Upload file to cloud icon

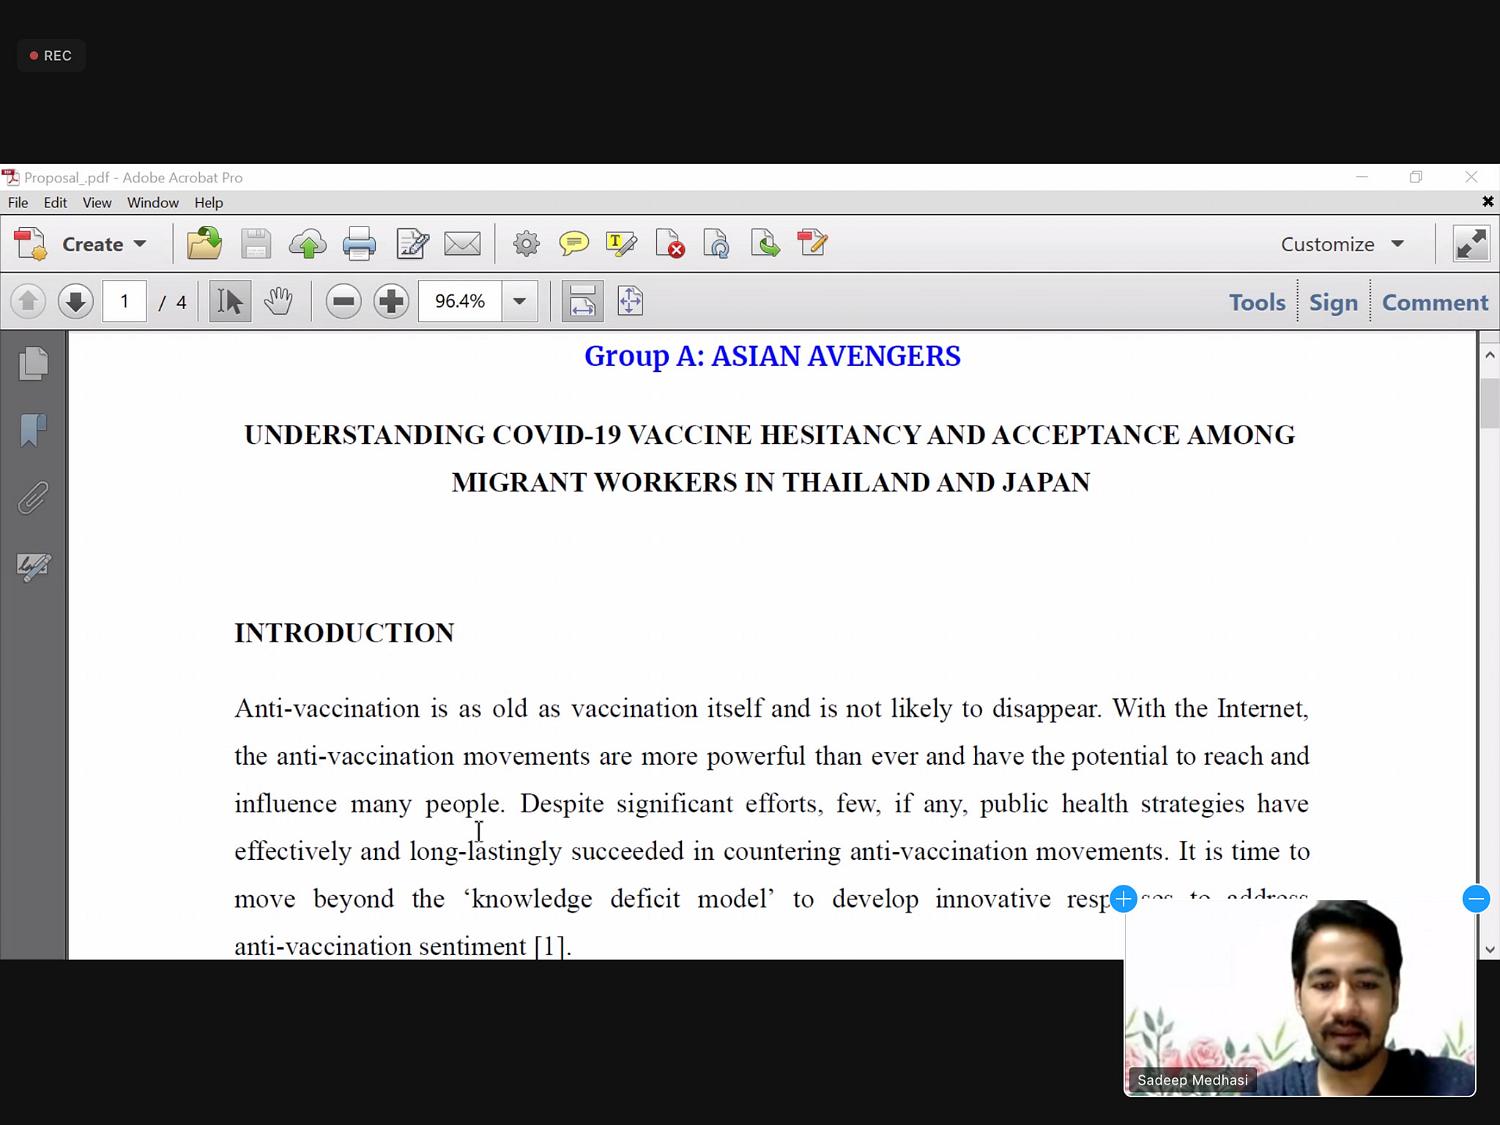click(x=308, y=244)
